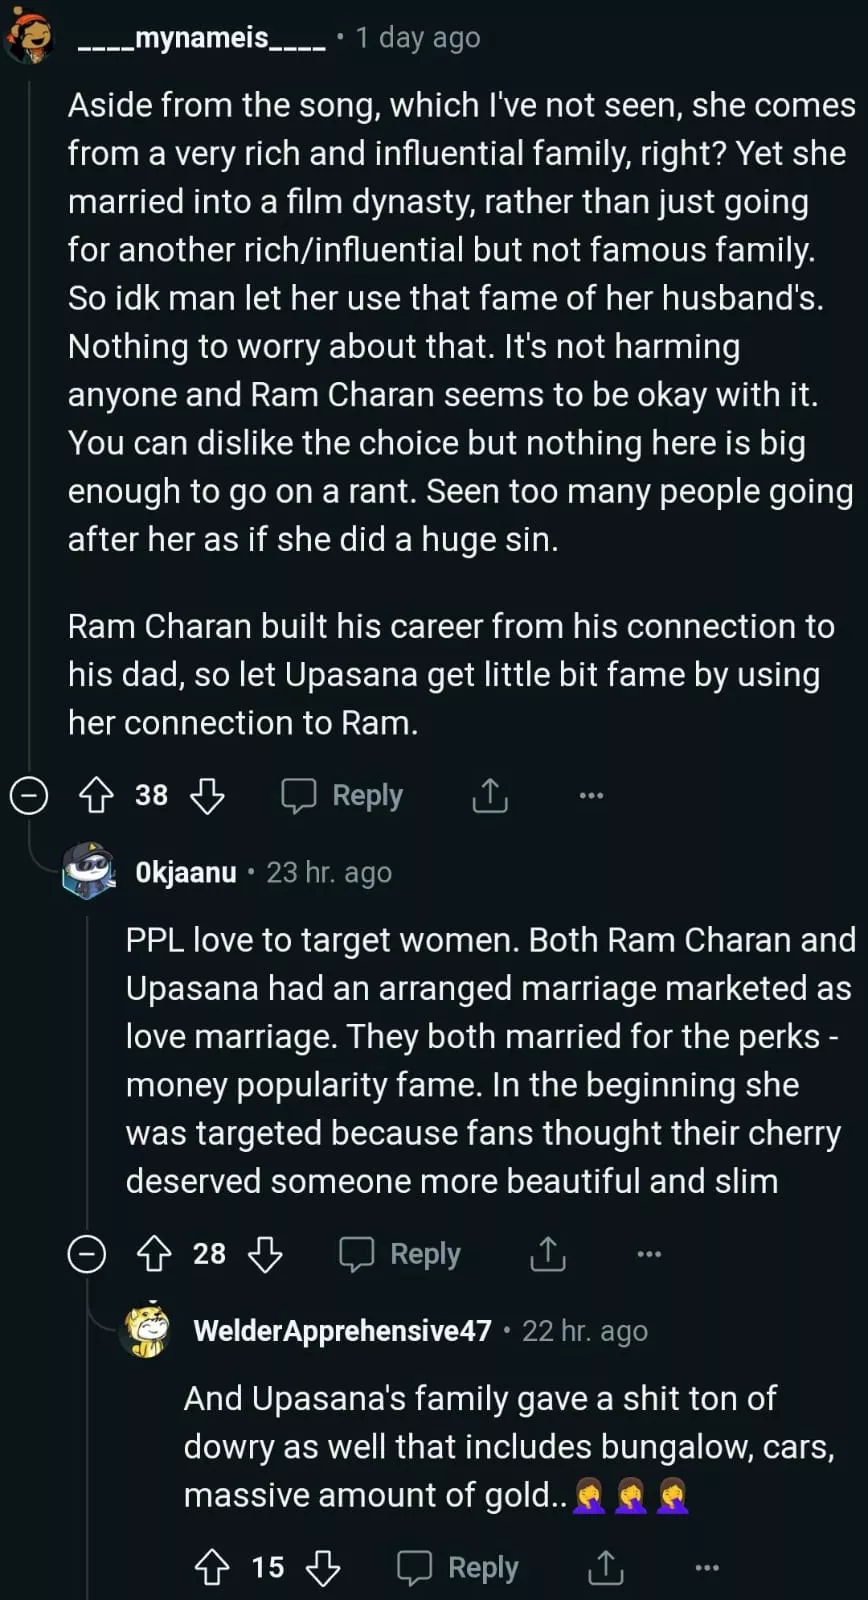Collapse the ____mynameis____ comment thread
This screenshot has width=868, height=1600.
(x=29, y=796)
